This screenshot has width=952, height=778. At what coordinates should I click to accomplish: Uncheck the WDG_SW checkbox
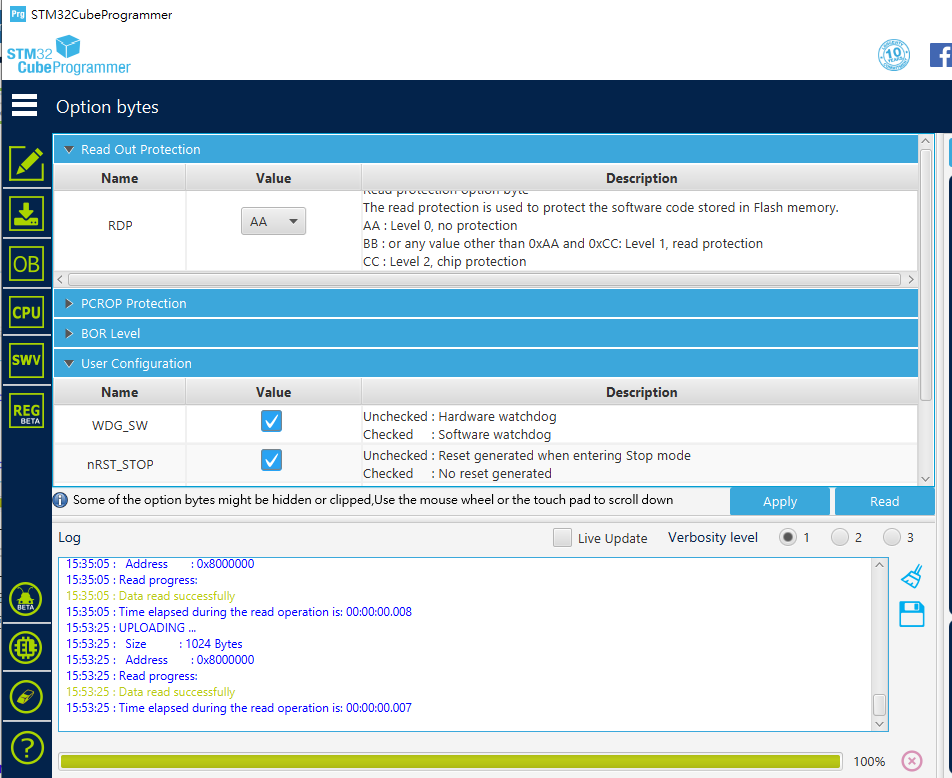click(271, 421)
